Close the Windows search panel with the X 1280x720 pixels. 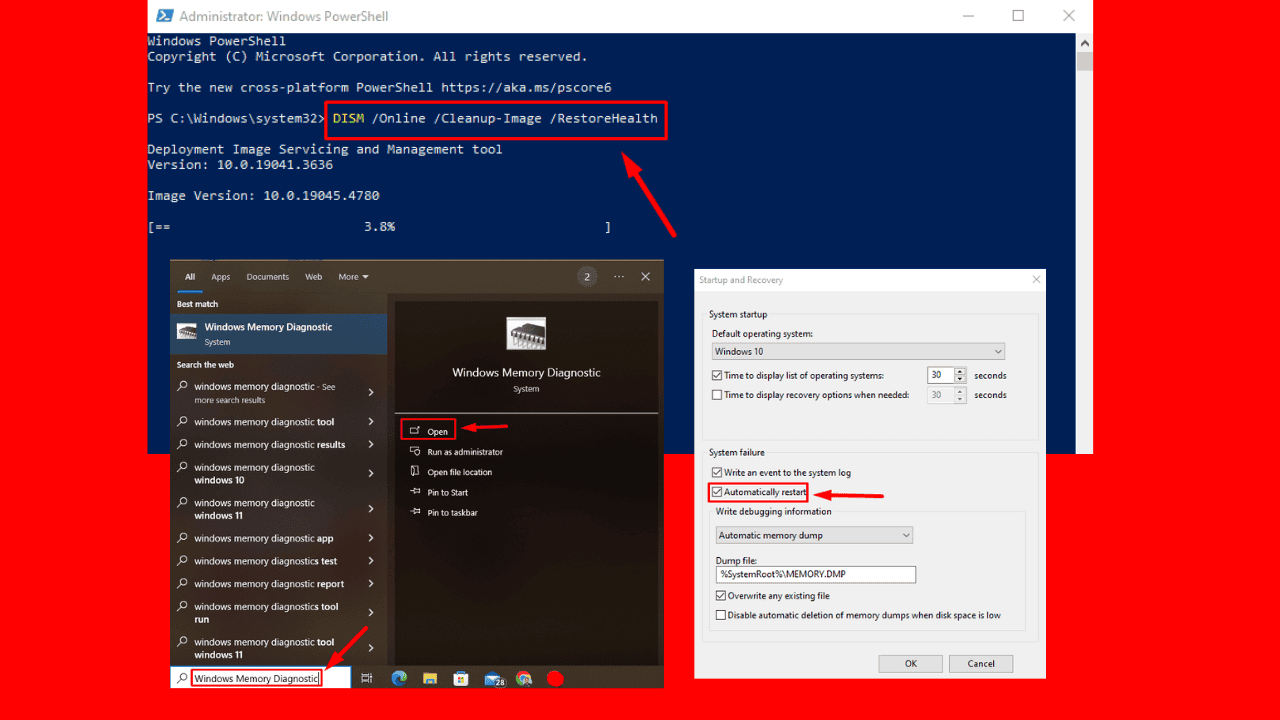tap(646, 277)
